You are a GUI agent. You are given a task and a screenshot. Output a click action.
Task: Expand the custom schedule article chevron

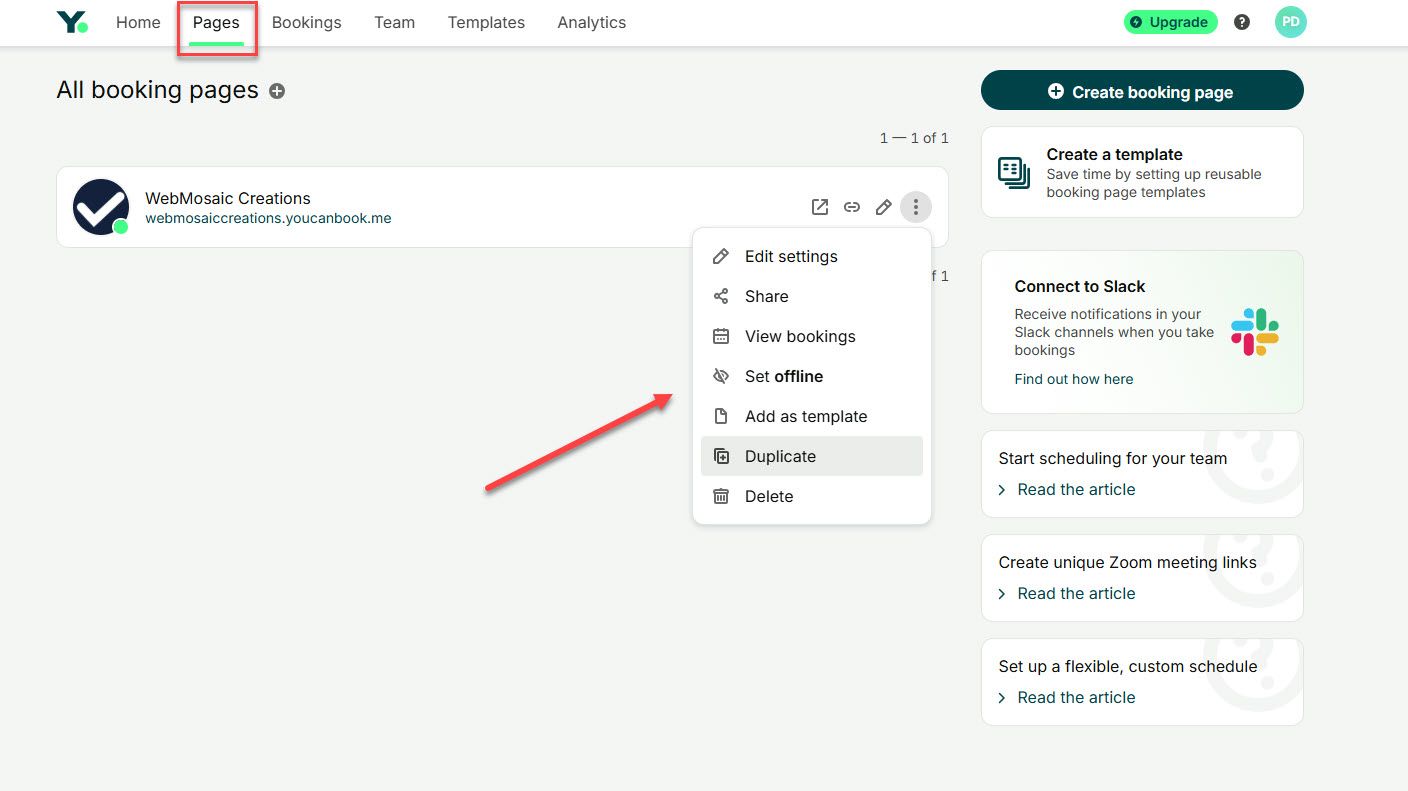[1001, 697]
